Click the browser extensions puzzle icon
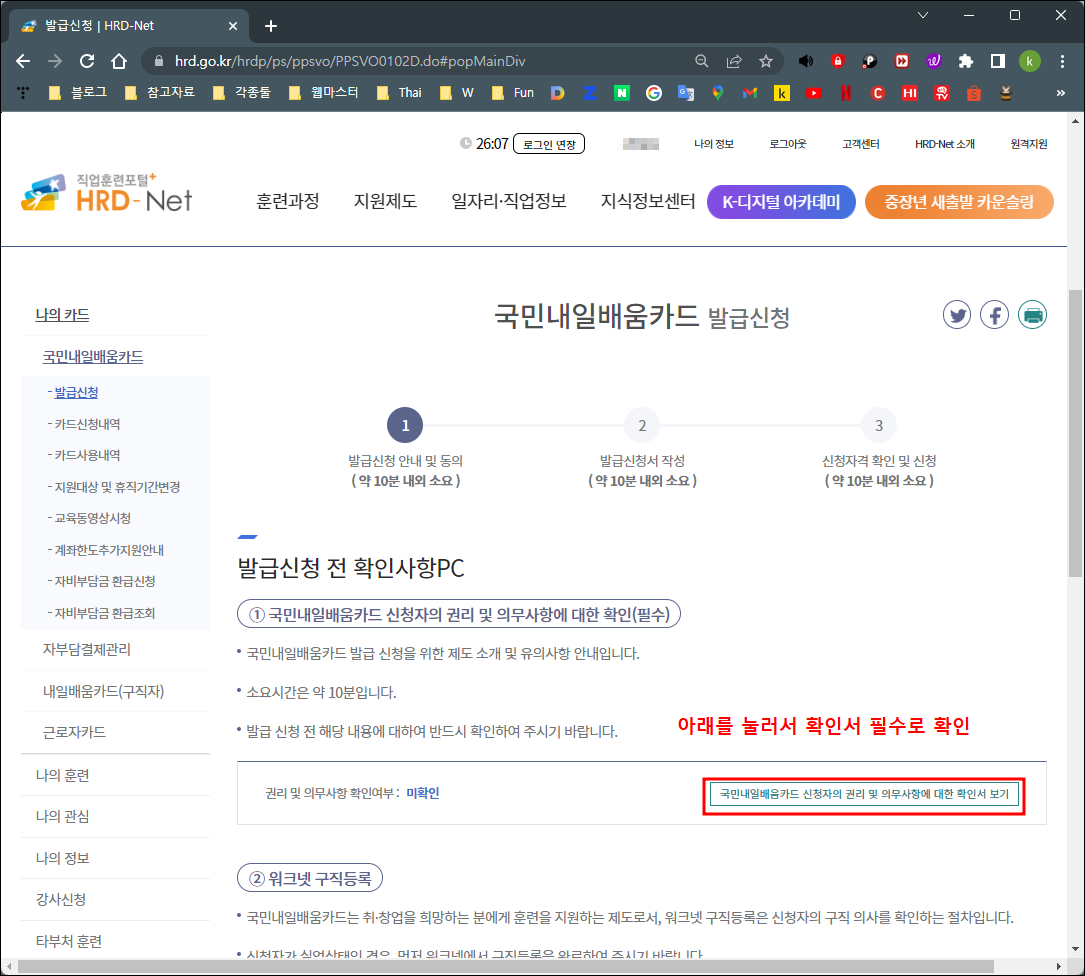This screenshot has width=1085, height=976. 965,60
